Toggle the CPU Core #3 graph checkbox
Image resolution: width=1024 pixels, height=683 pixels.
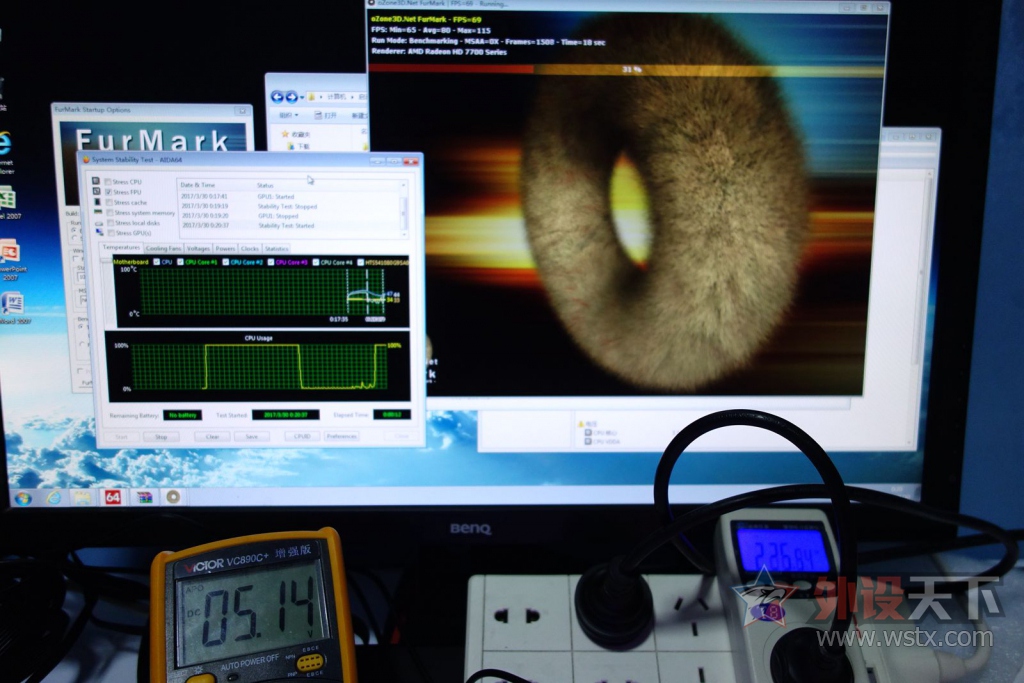(270, 262)
